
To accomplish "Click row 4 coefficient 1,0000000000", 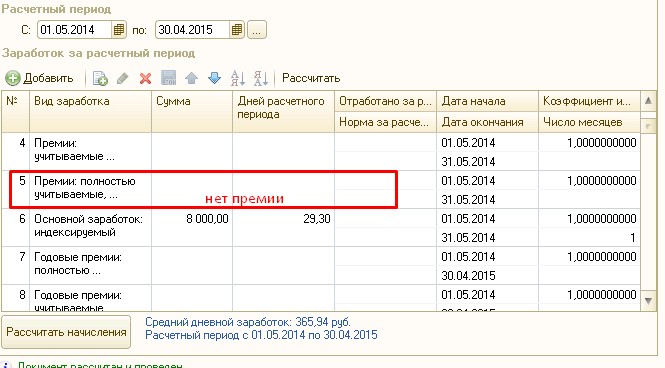I will [589, 142].
